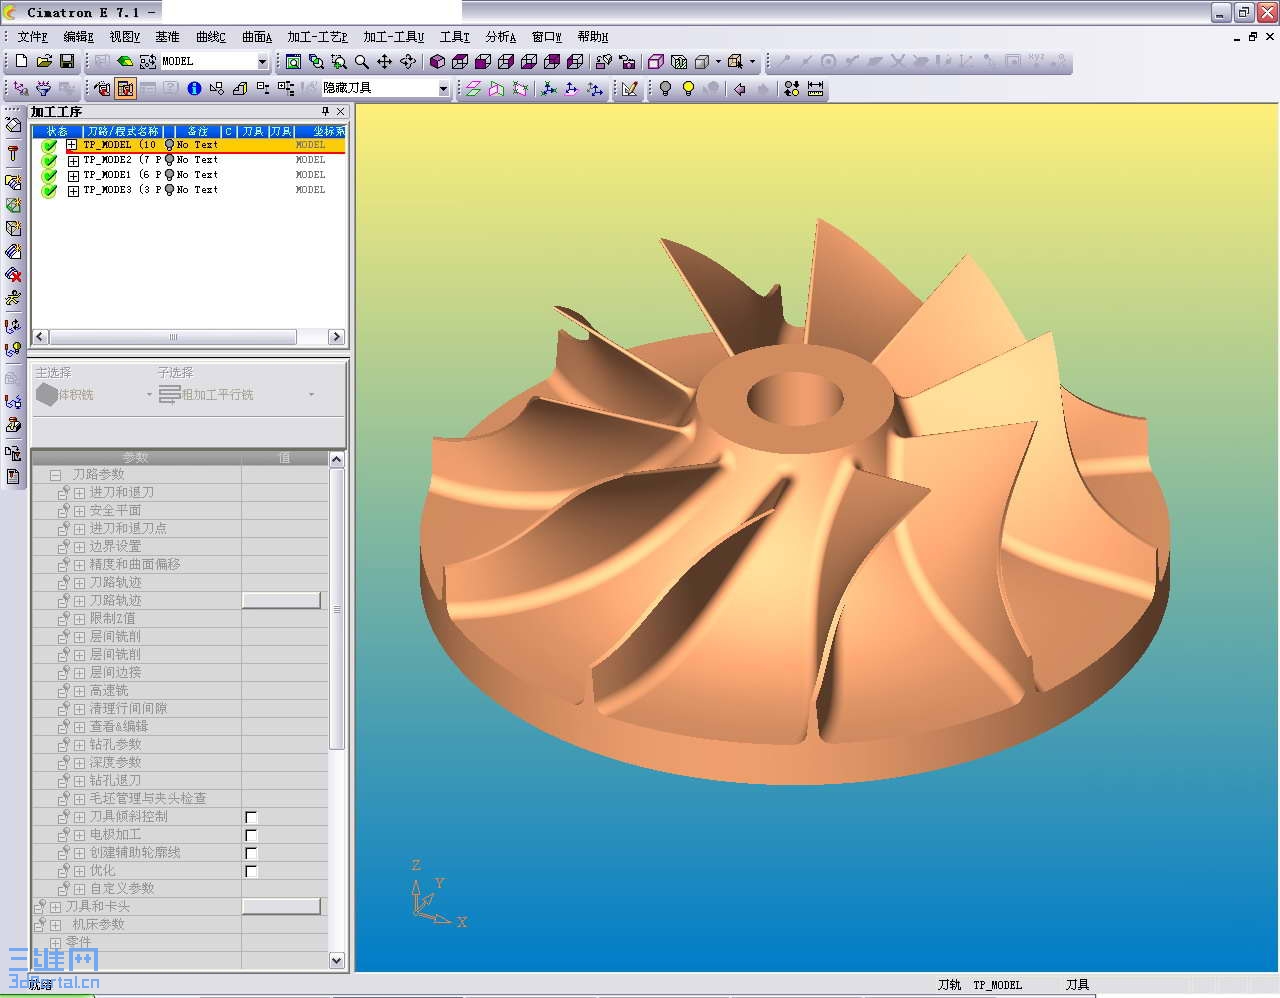The image size is (1280, 998).
Task: Click the 备注 column header
Action: point(197,131)
